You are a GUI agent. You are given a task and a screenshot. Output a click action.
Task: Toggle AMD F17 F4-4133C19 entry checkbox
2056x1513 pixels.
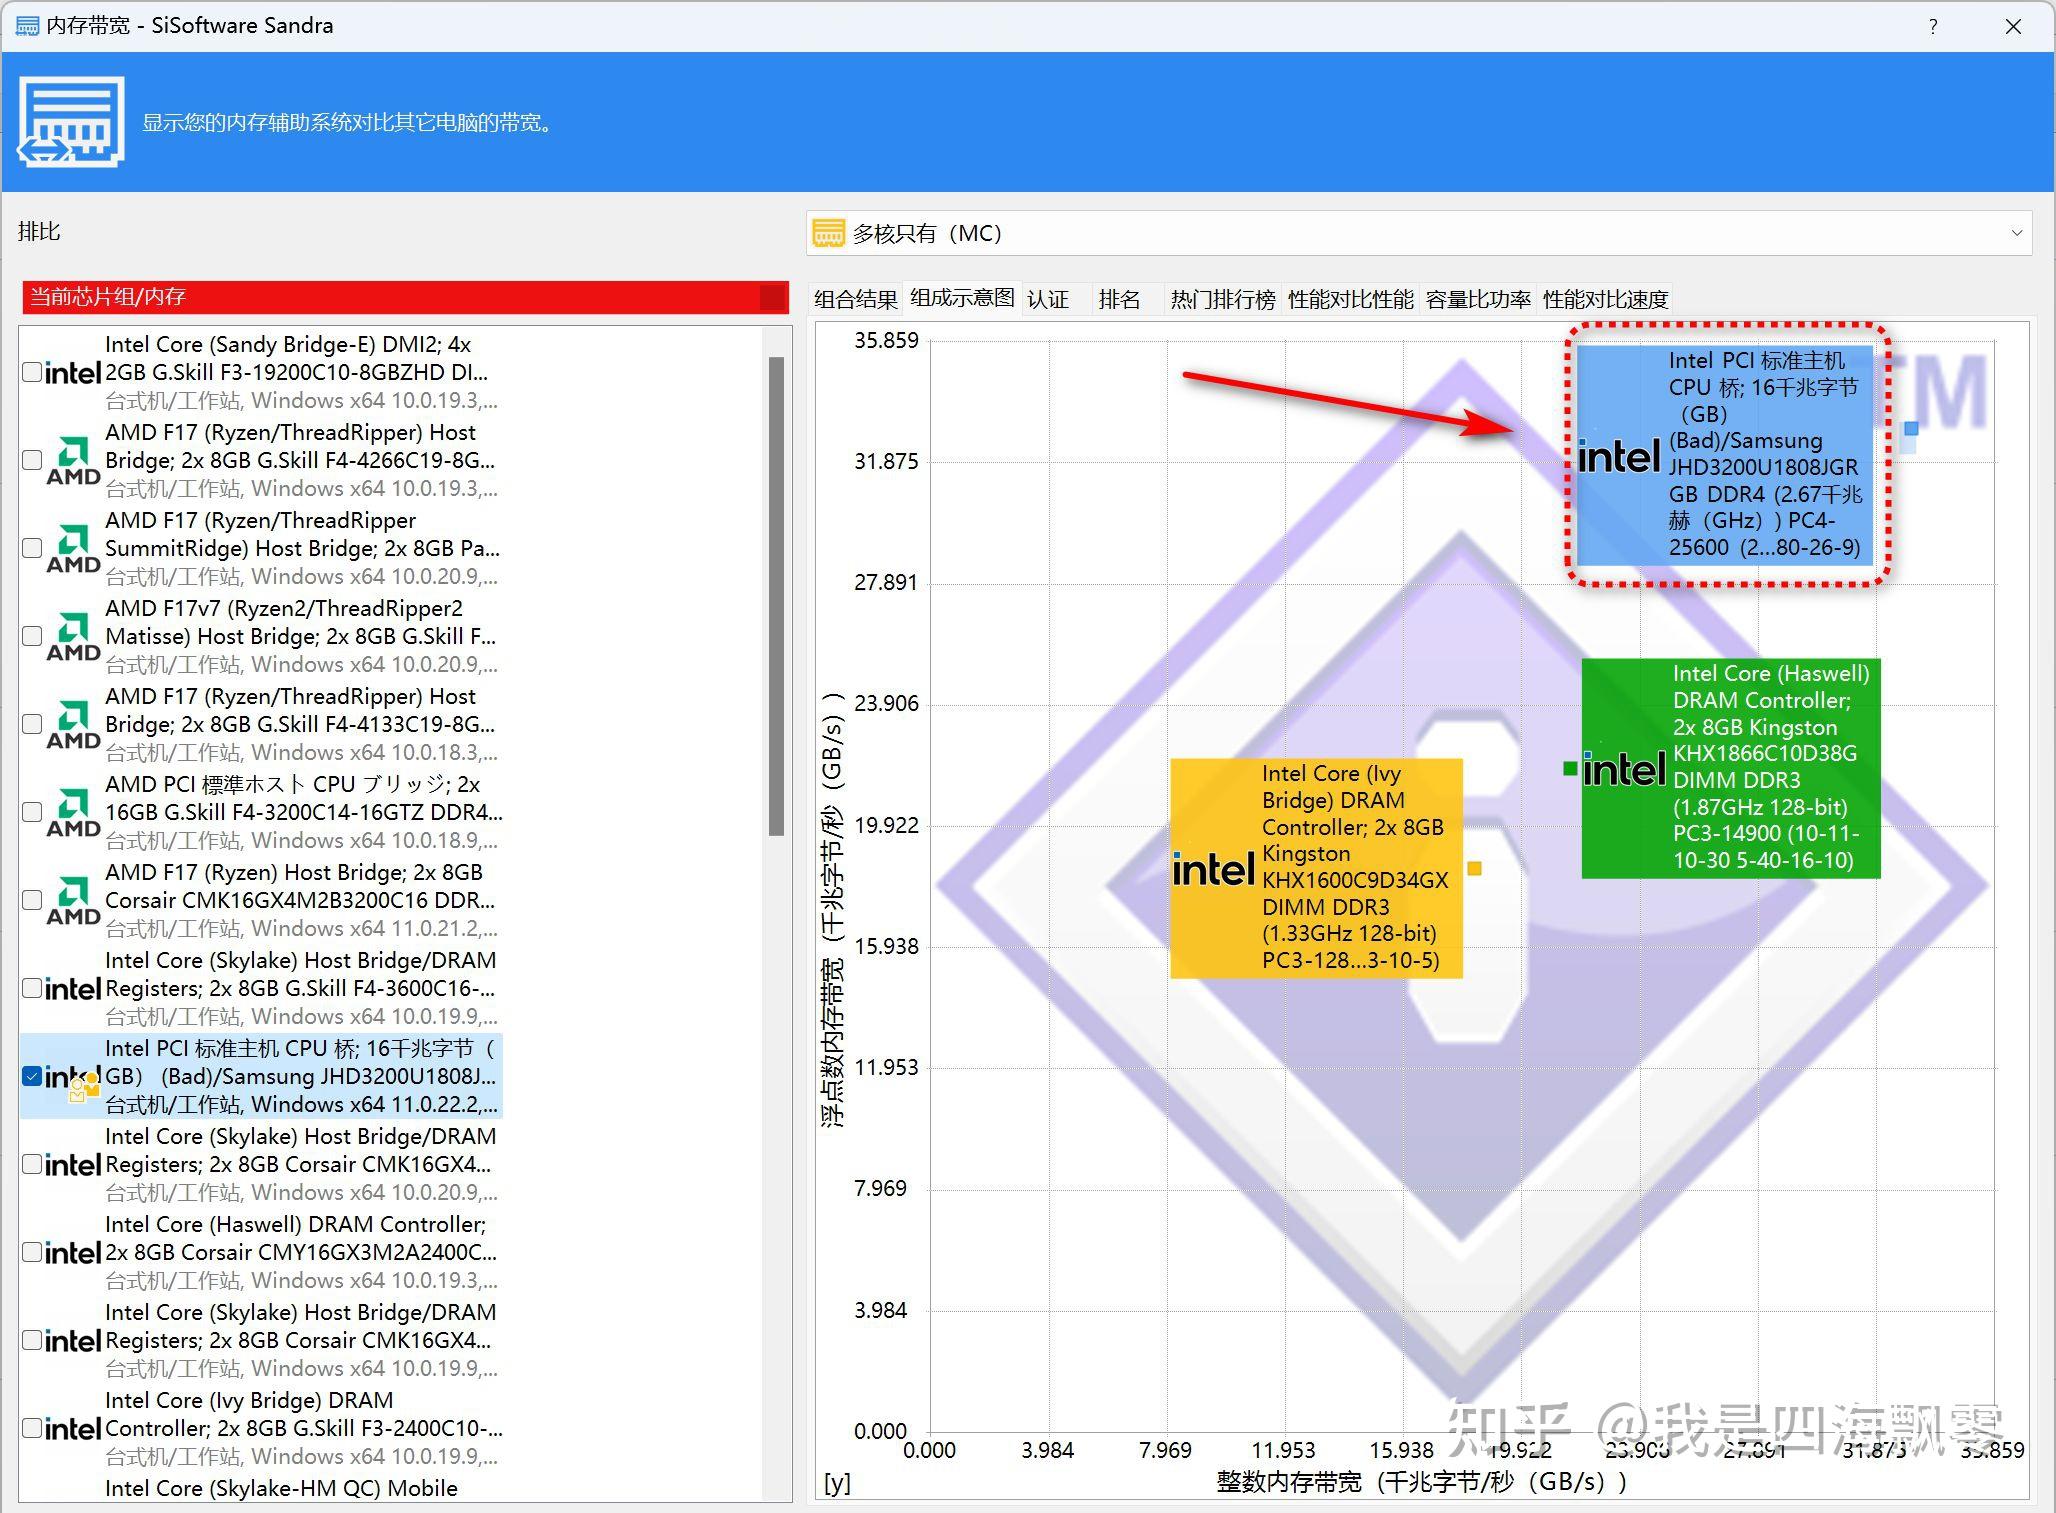pos(32,724)
